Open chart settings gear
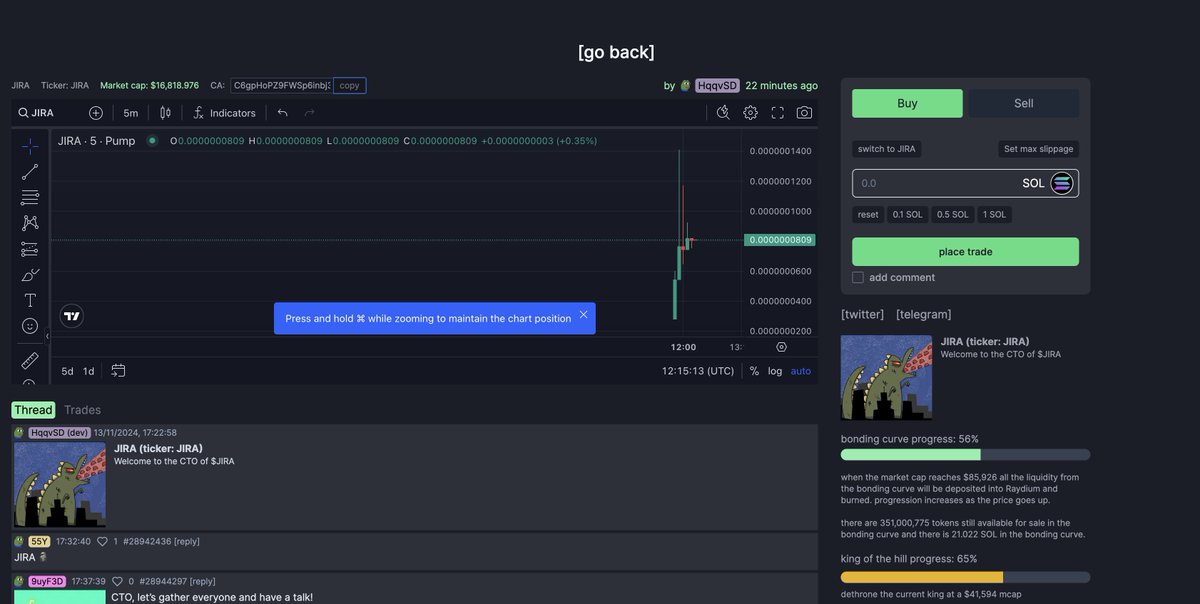 click(751, 113)
